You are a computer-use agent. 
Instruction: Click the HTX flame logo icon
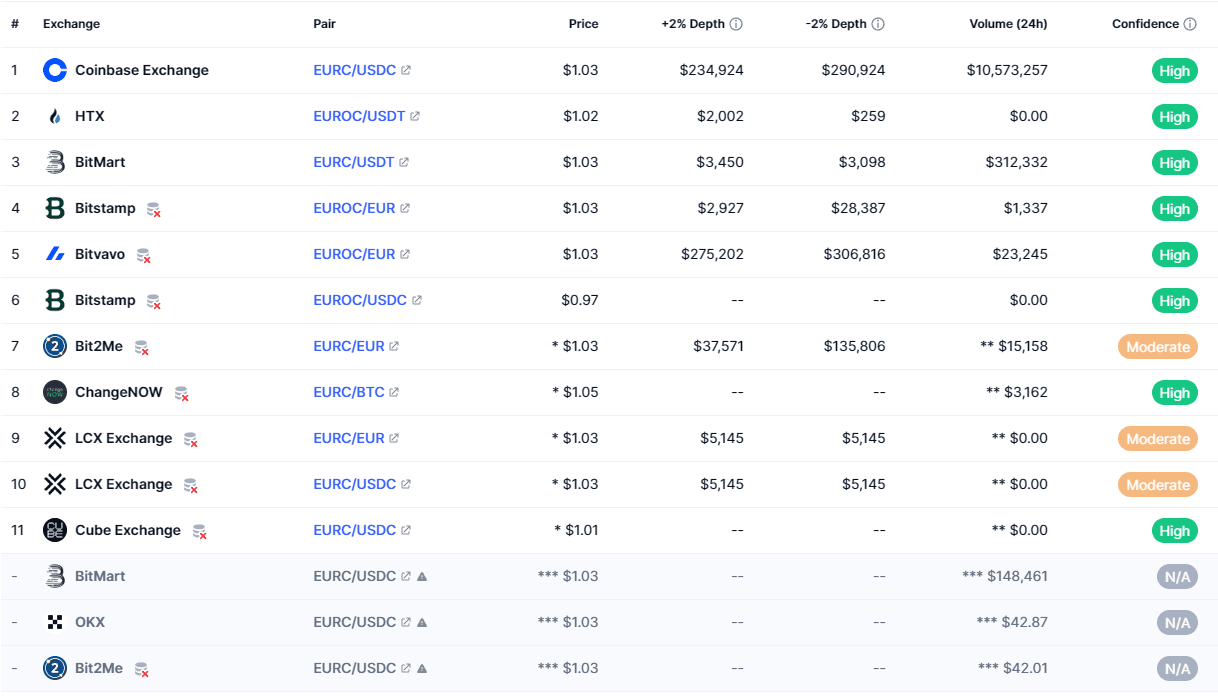[55, 116]
